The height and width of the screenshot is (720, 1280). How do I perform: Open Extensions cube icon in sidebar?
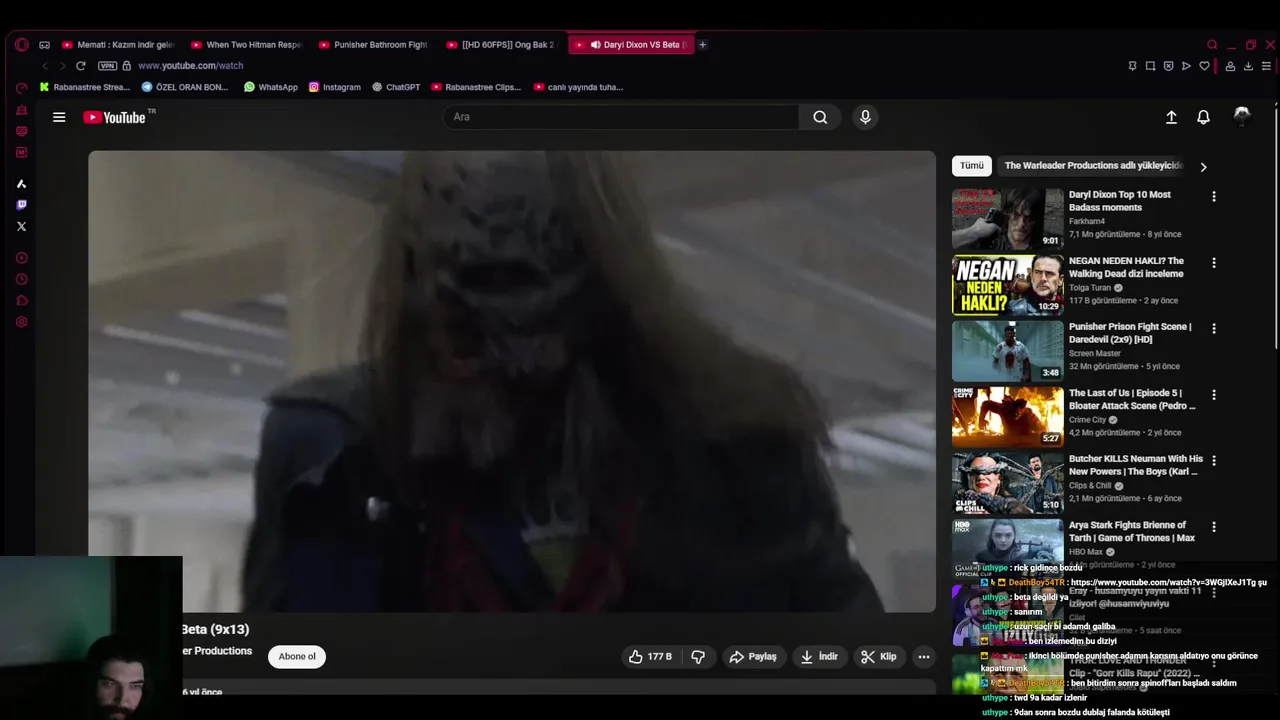click(x=22, y=301)
